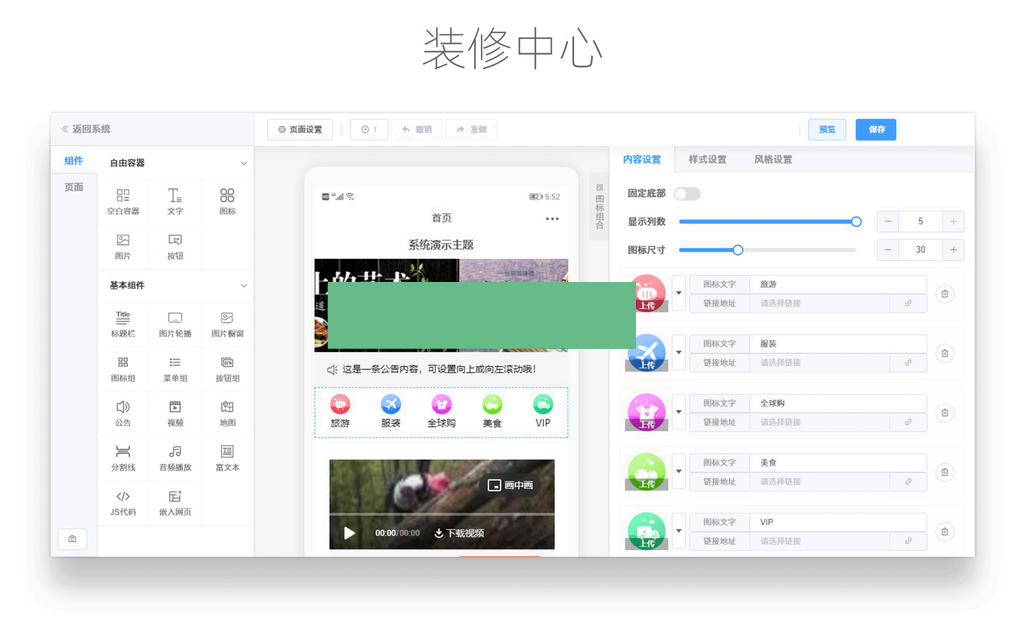The width and height of the screenshot is (1024, 635).
Task: Select the 组件 sidebar tab
Action: click(74, 161)
